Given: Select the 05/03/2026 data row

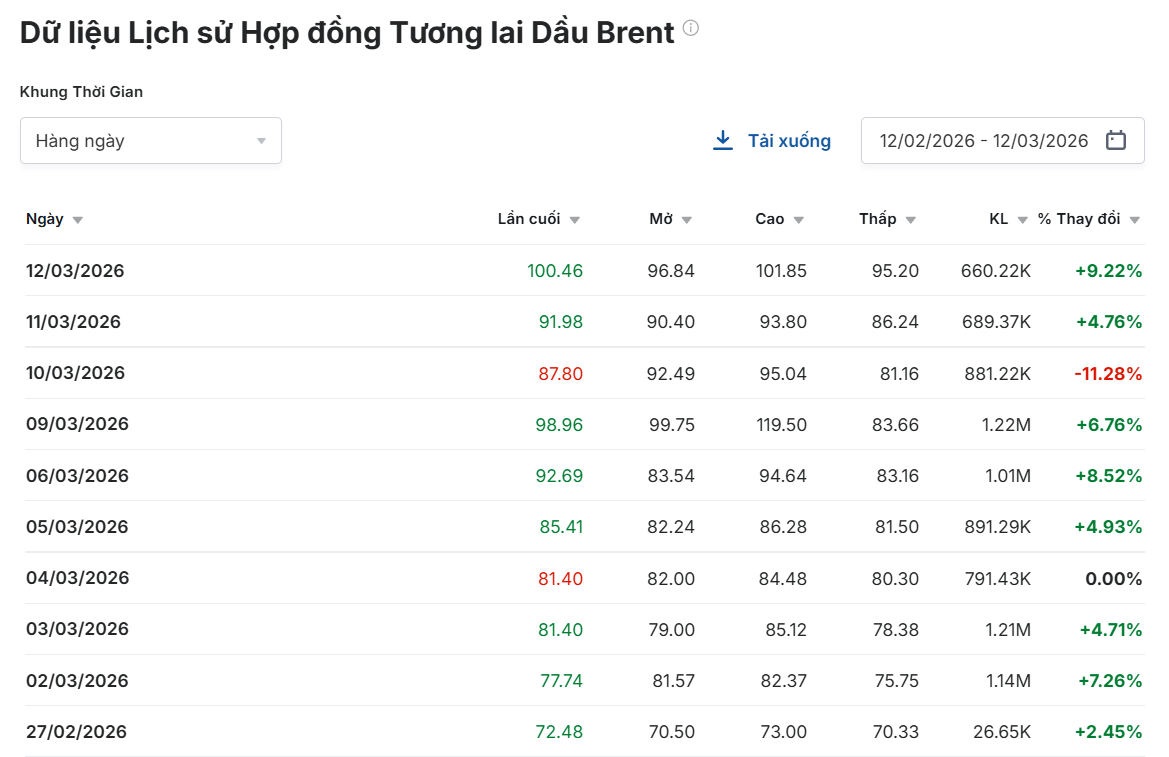Looking at the screenshot, I should [x=500, y=526].
